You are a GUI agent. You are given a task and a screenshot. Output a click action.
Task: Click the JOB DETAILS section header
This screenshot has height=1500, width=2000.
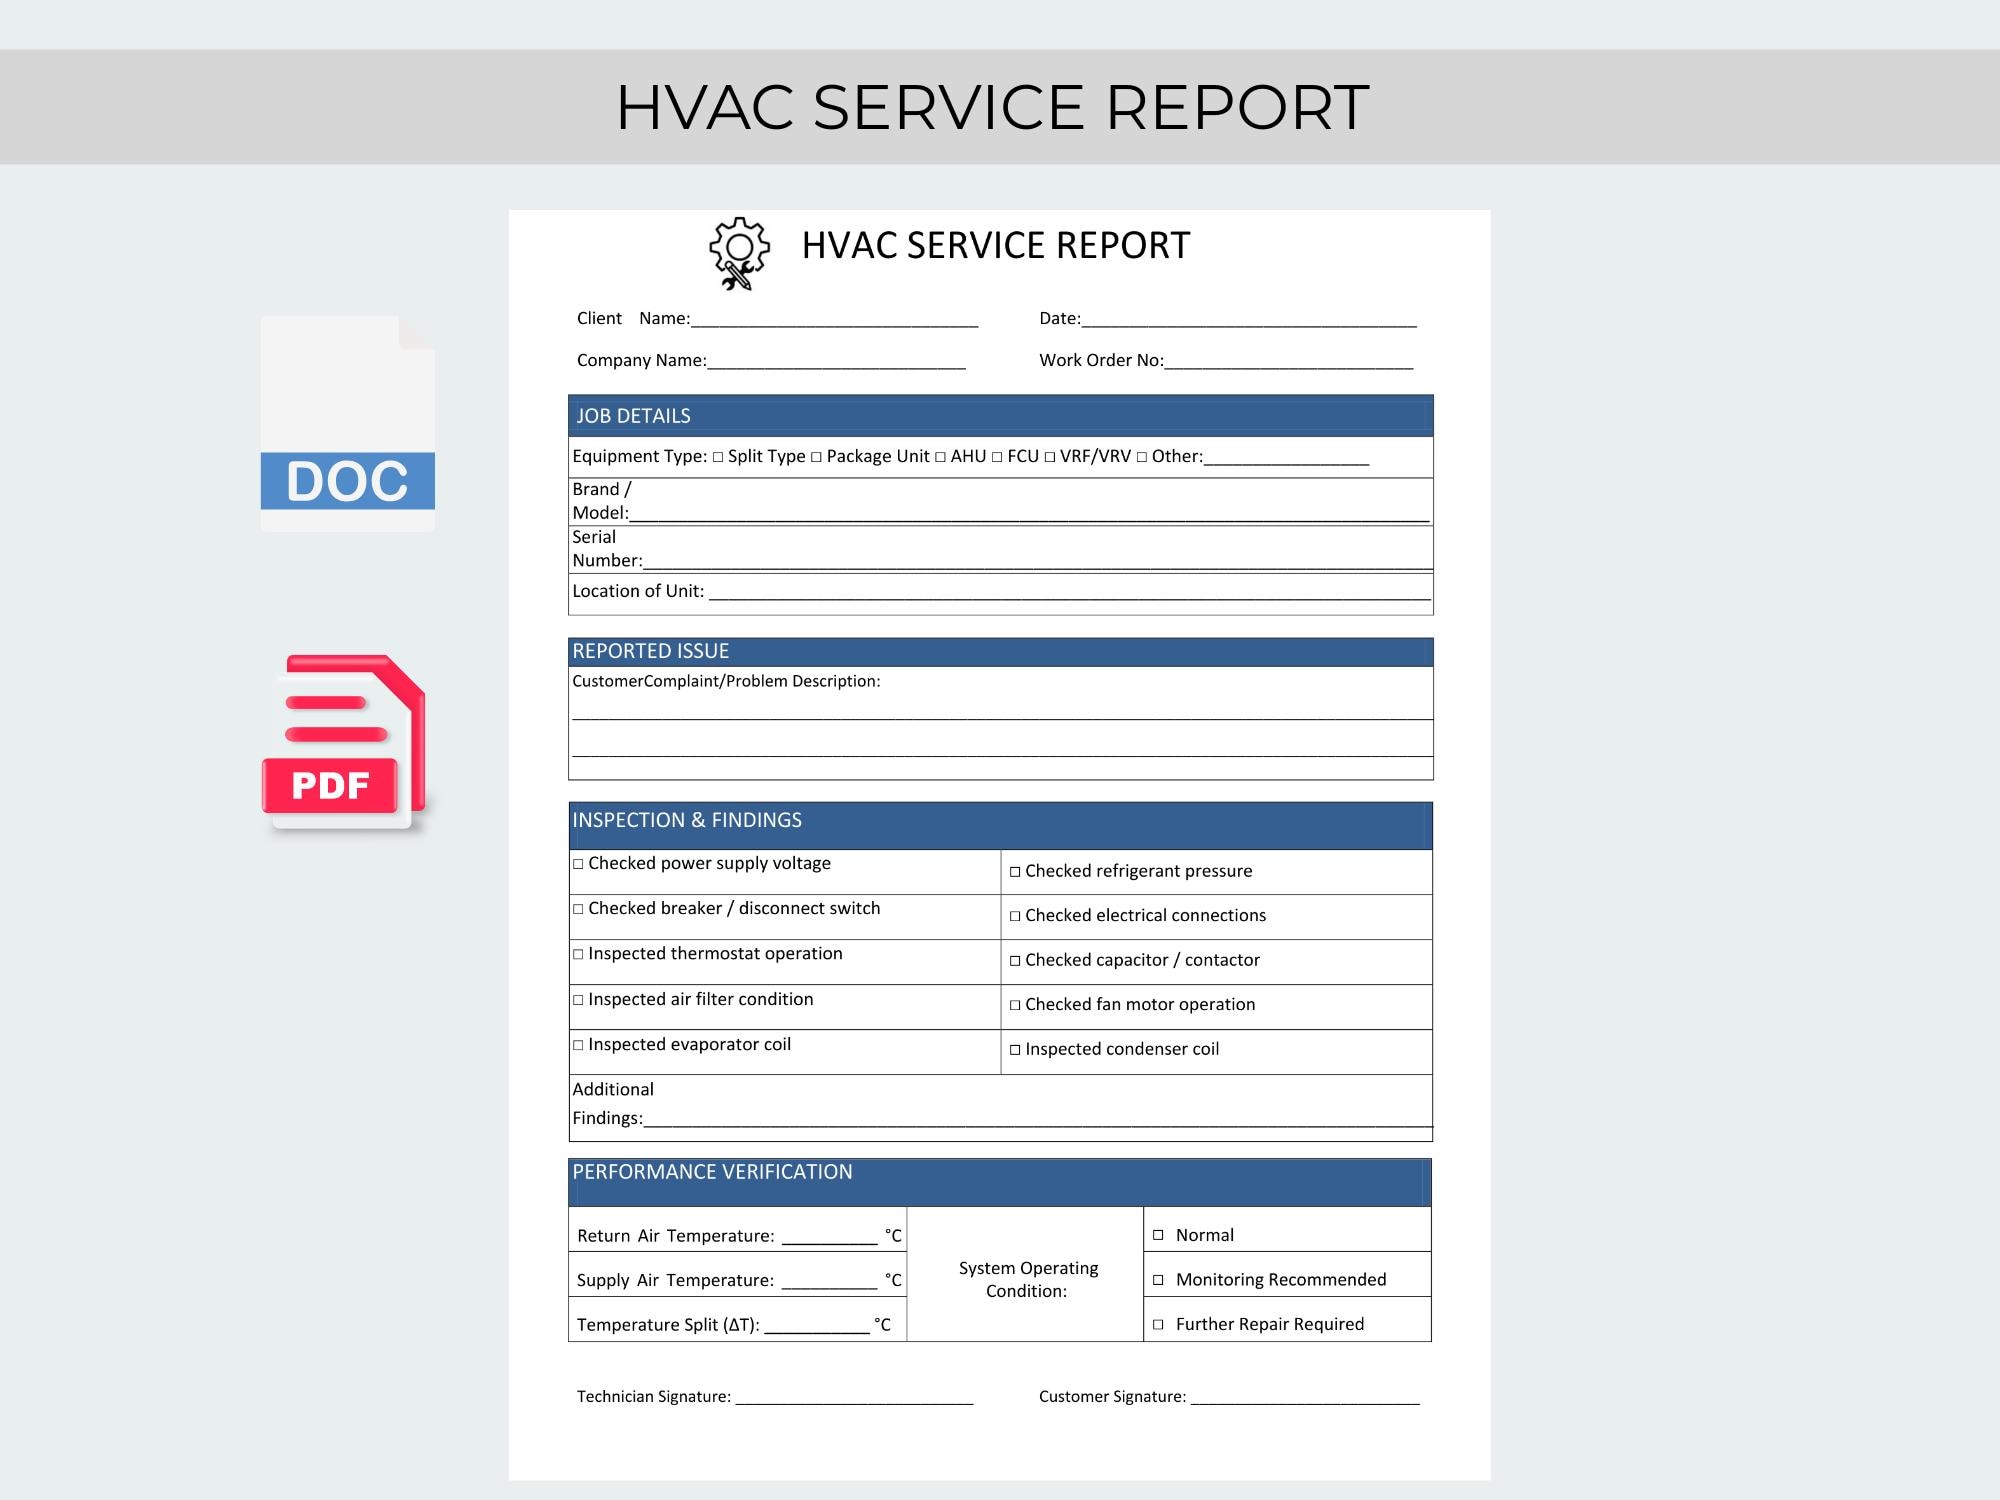(x=1000, y=416)
